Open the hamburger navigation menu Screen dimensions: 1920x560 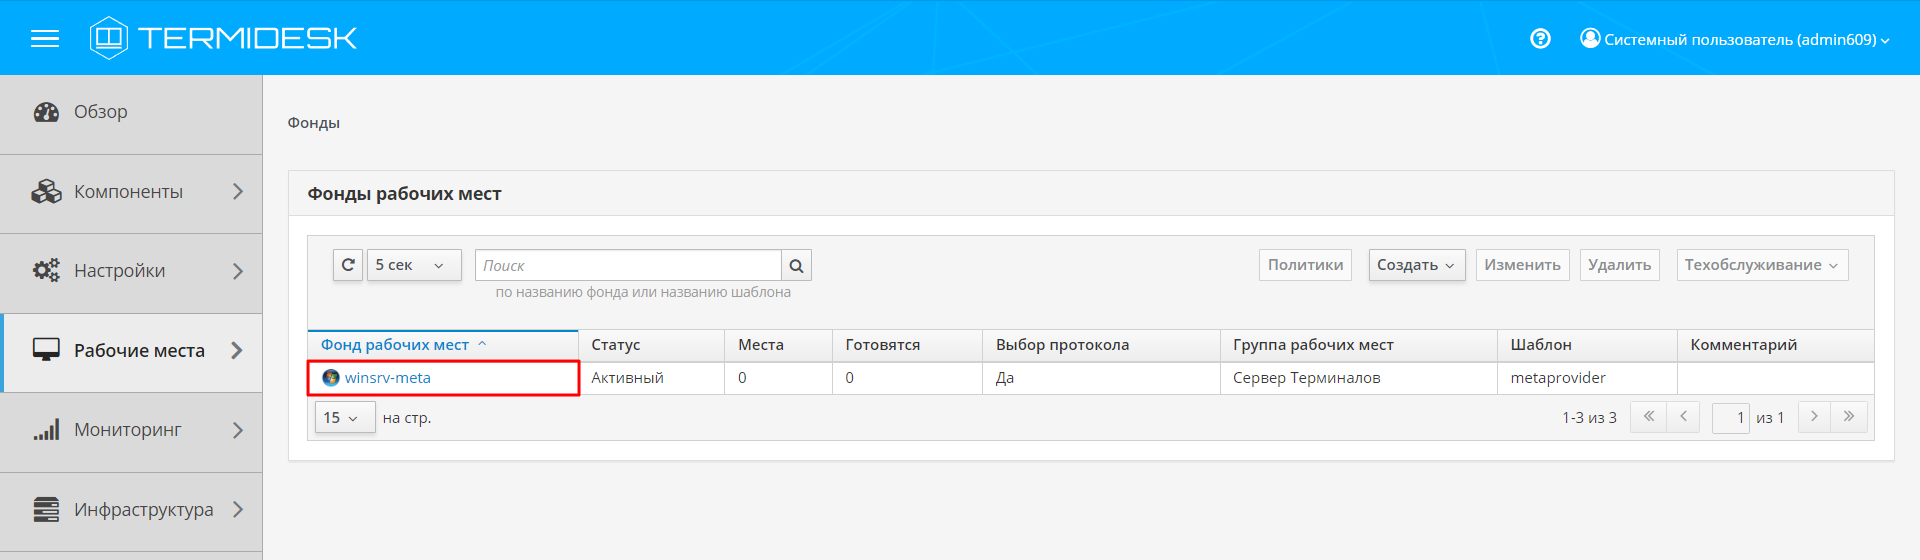tap(45, 39)
